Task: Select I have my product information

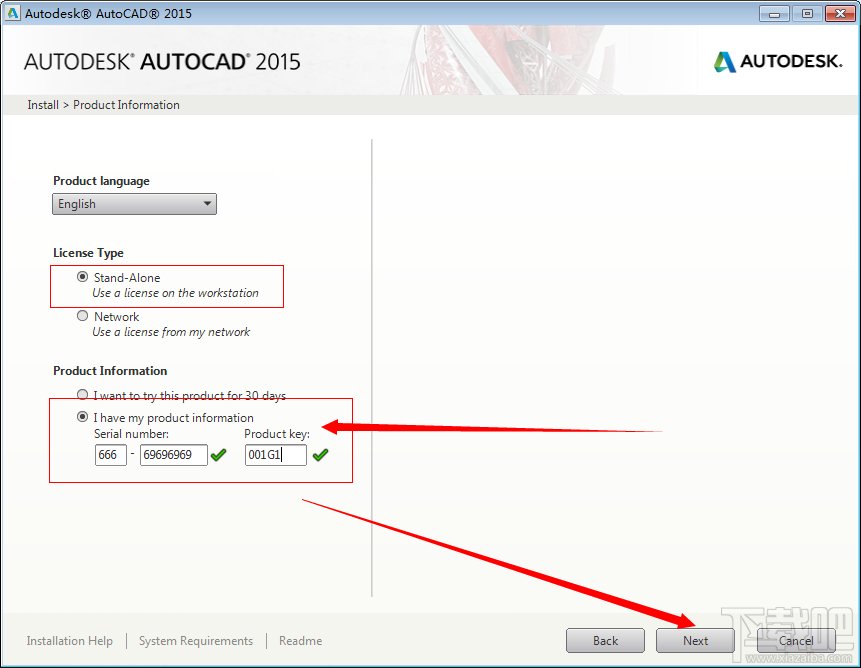Action: [x=82, y=417]
